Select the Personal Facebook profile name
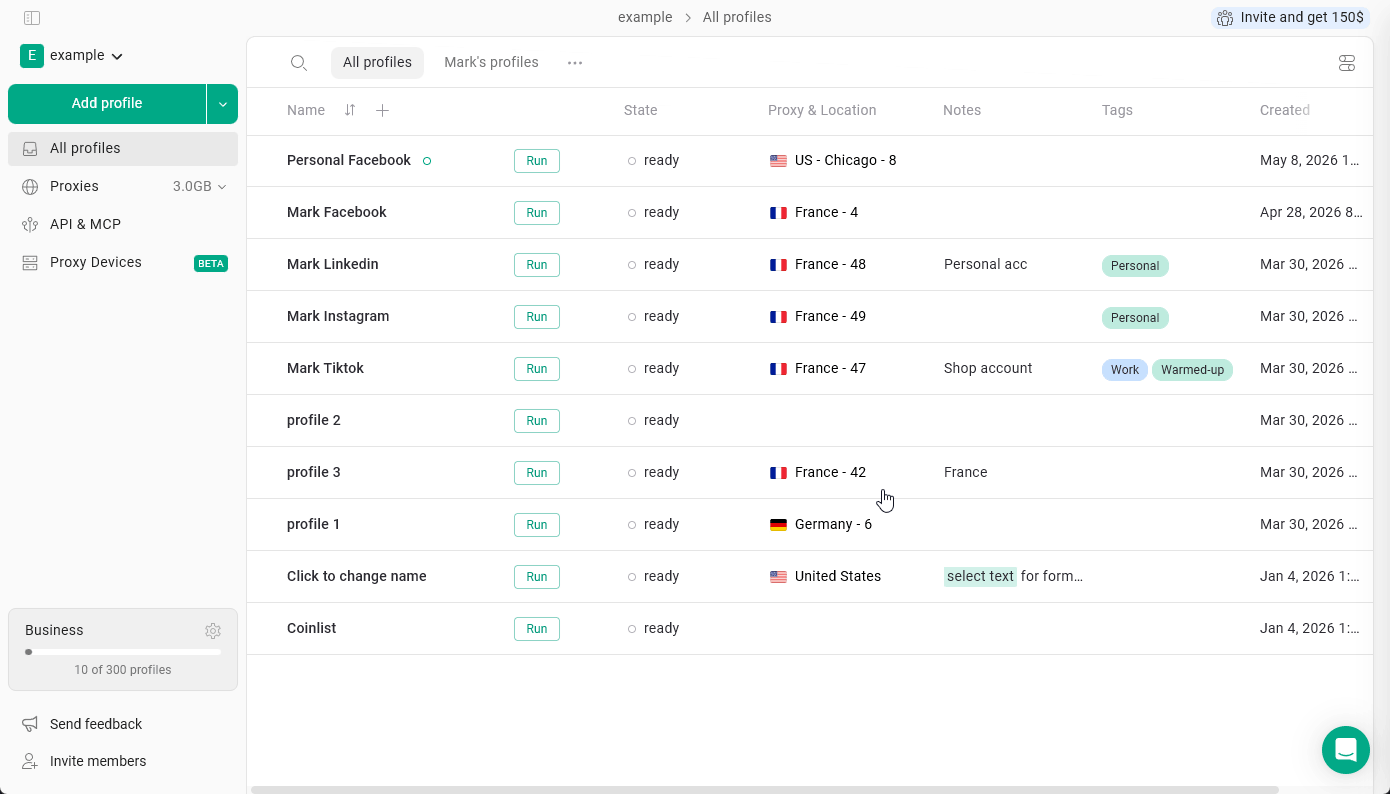This screenshot has height=794, width=1390. click(x=349, y=160)
